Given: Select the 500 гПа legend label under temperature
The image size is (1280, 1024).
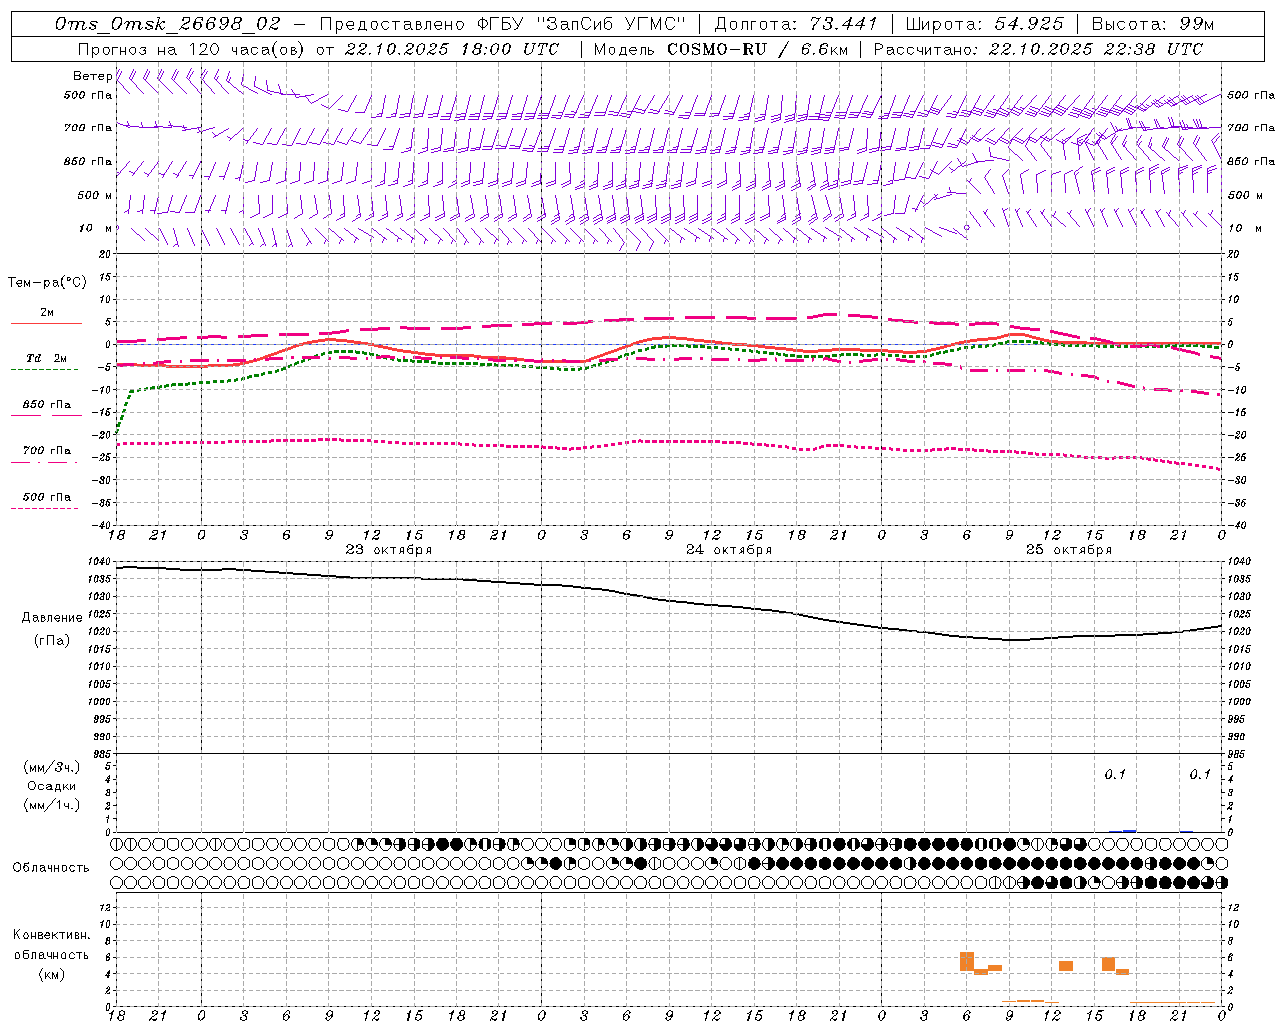Looking at the screenshot, I should 46,497.
